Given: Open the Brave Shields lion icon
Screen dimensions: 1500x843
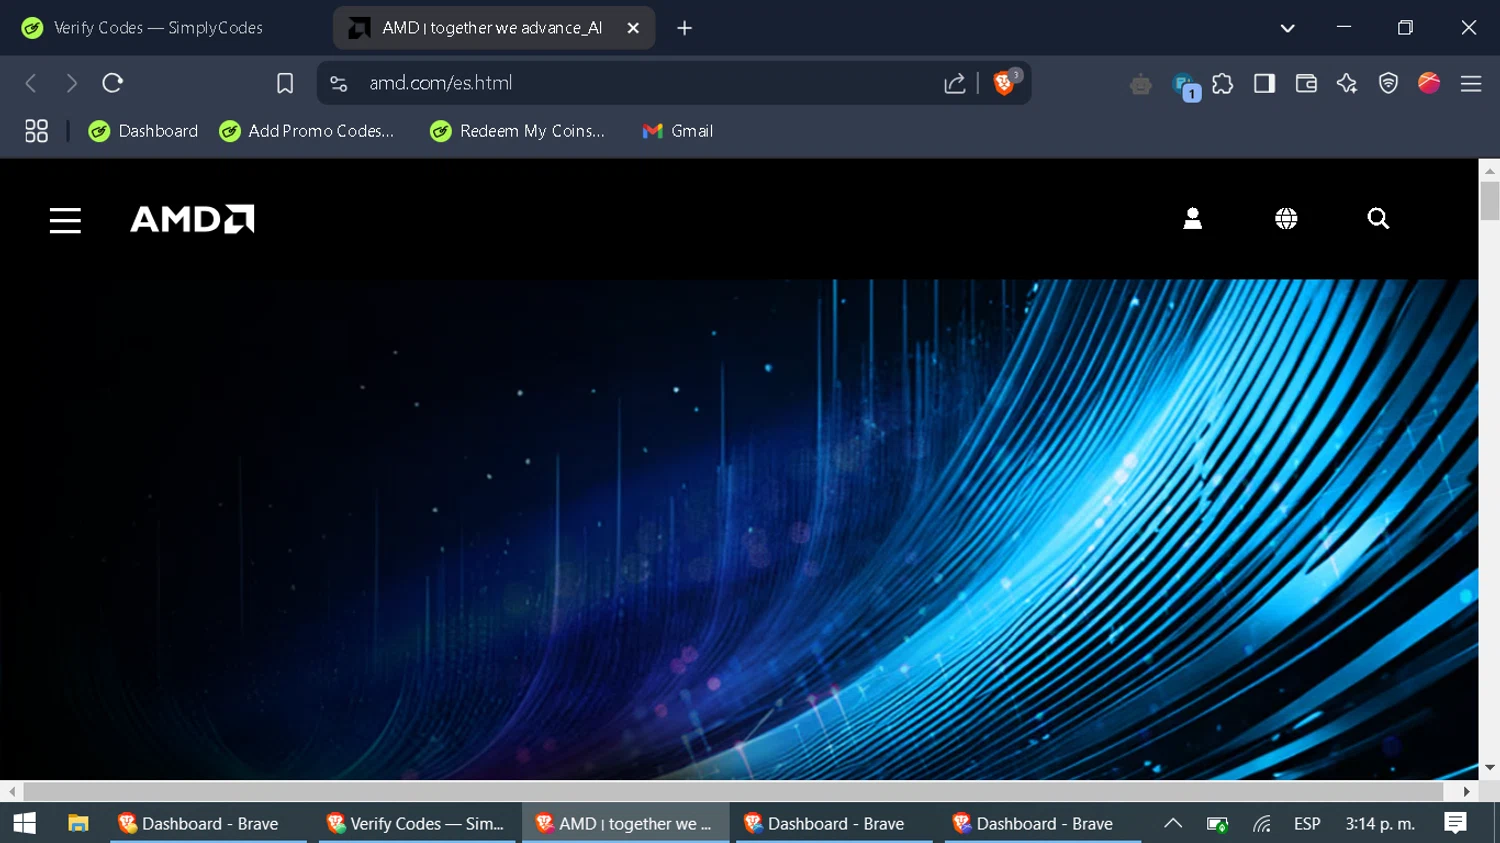Looking at the screenshot, I should click(1004, 83).
